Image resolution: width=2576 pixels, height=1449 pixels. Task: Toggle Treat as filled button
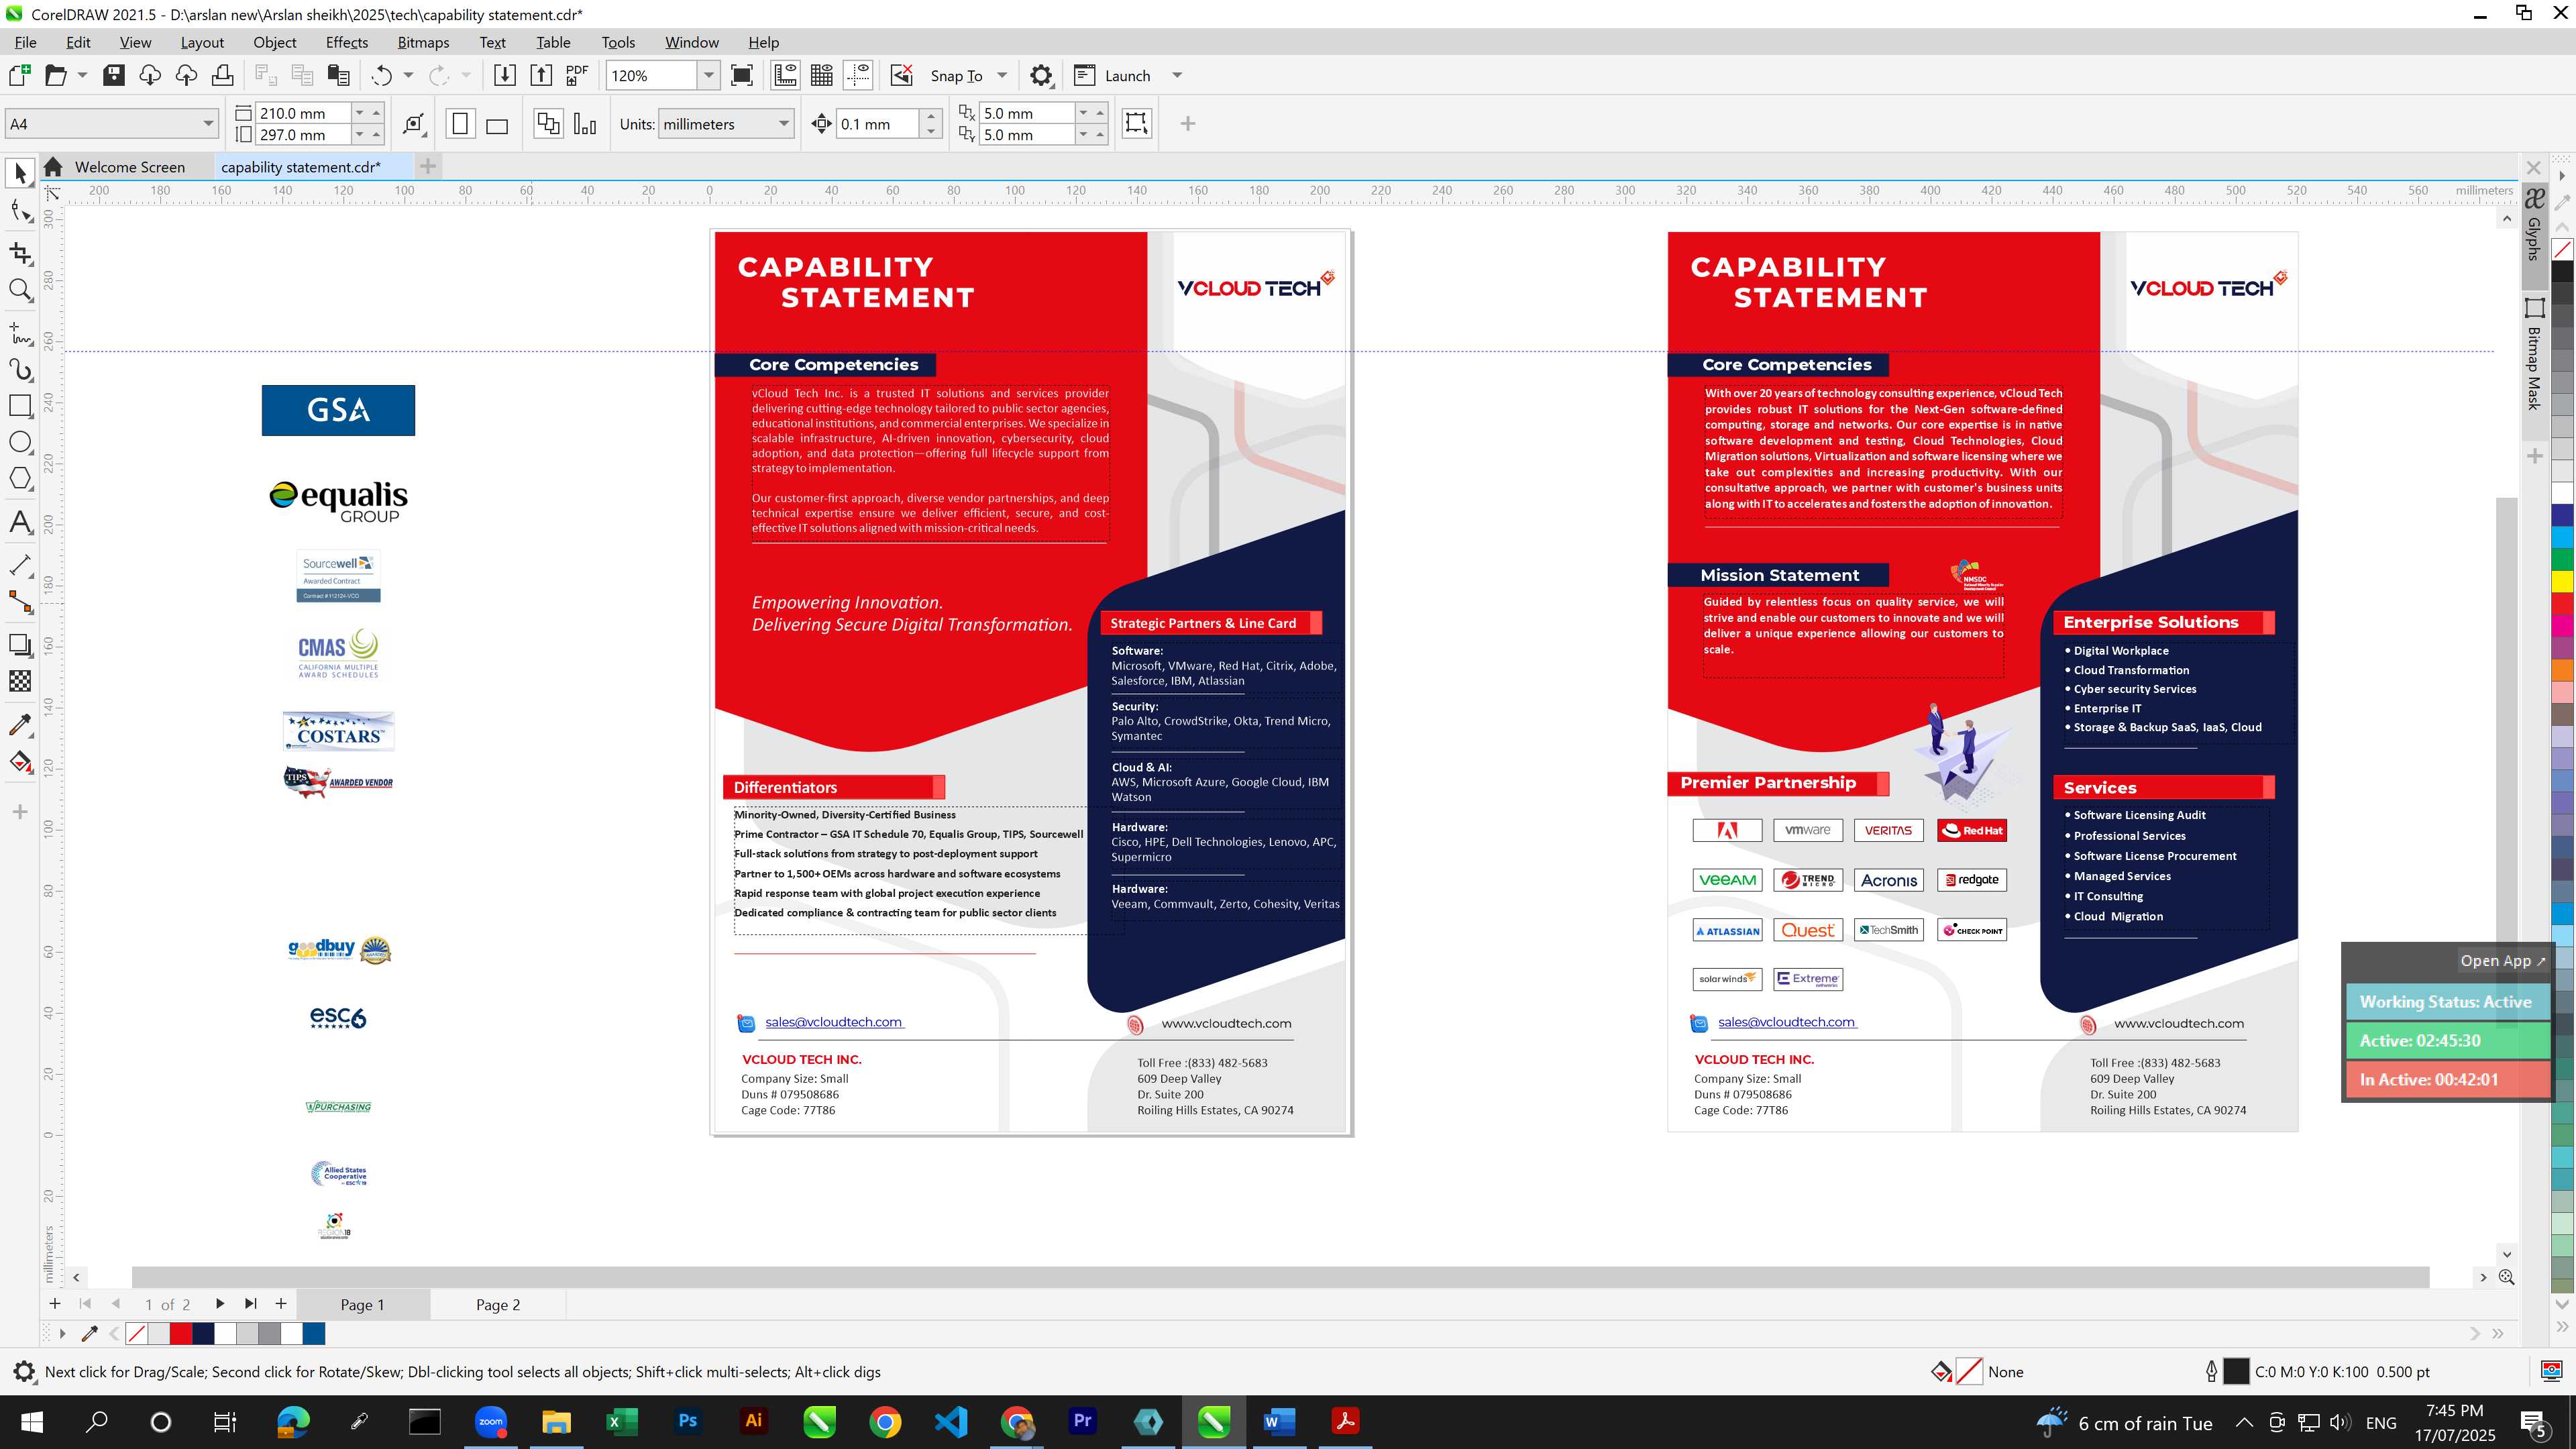point(1136,123)
